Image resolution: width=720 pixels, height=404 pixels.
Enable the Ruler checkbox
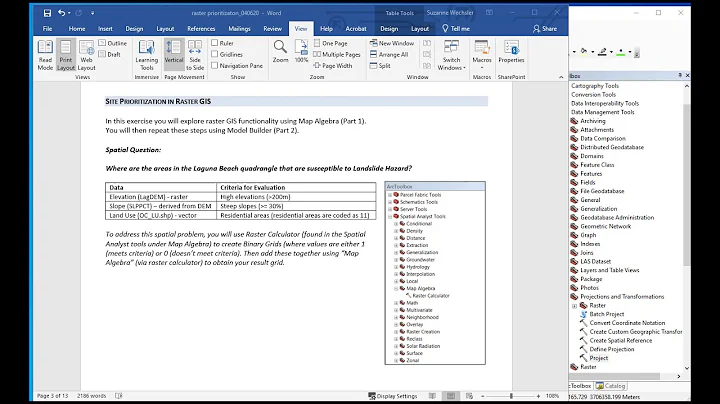click(x=214, y=43)
